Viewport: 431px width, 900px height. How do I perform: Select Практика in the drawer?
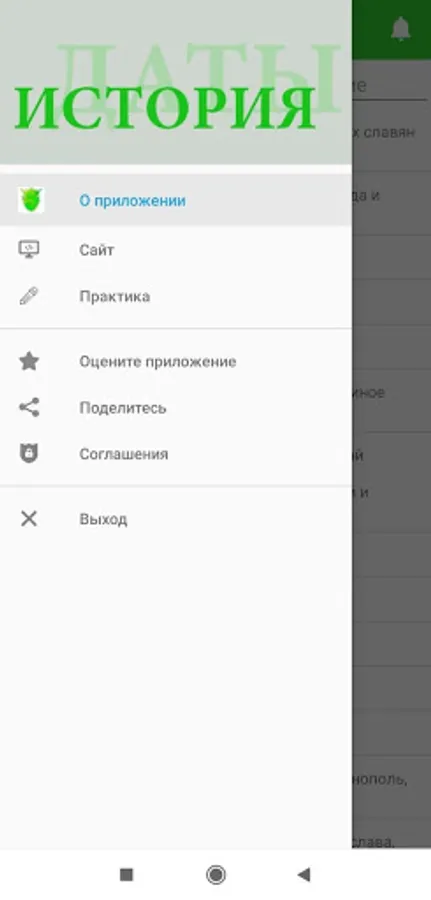pos(176,296)
